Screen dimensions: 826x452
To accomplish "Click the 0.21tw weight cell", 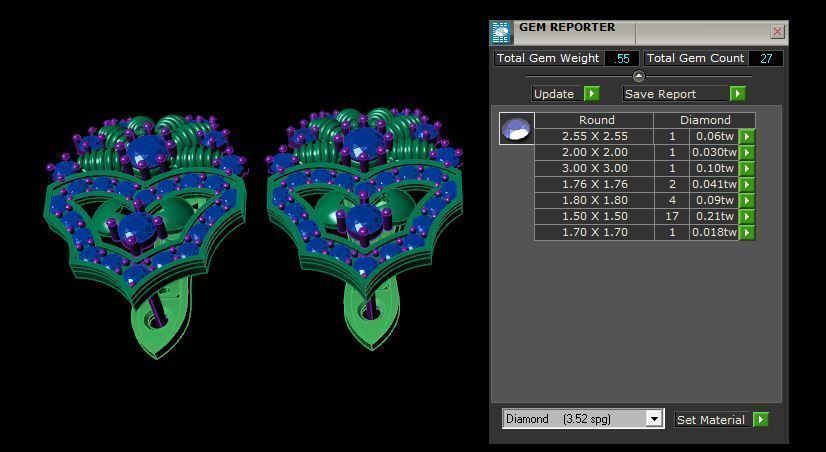I will pos(714,217).
